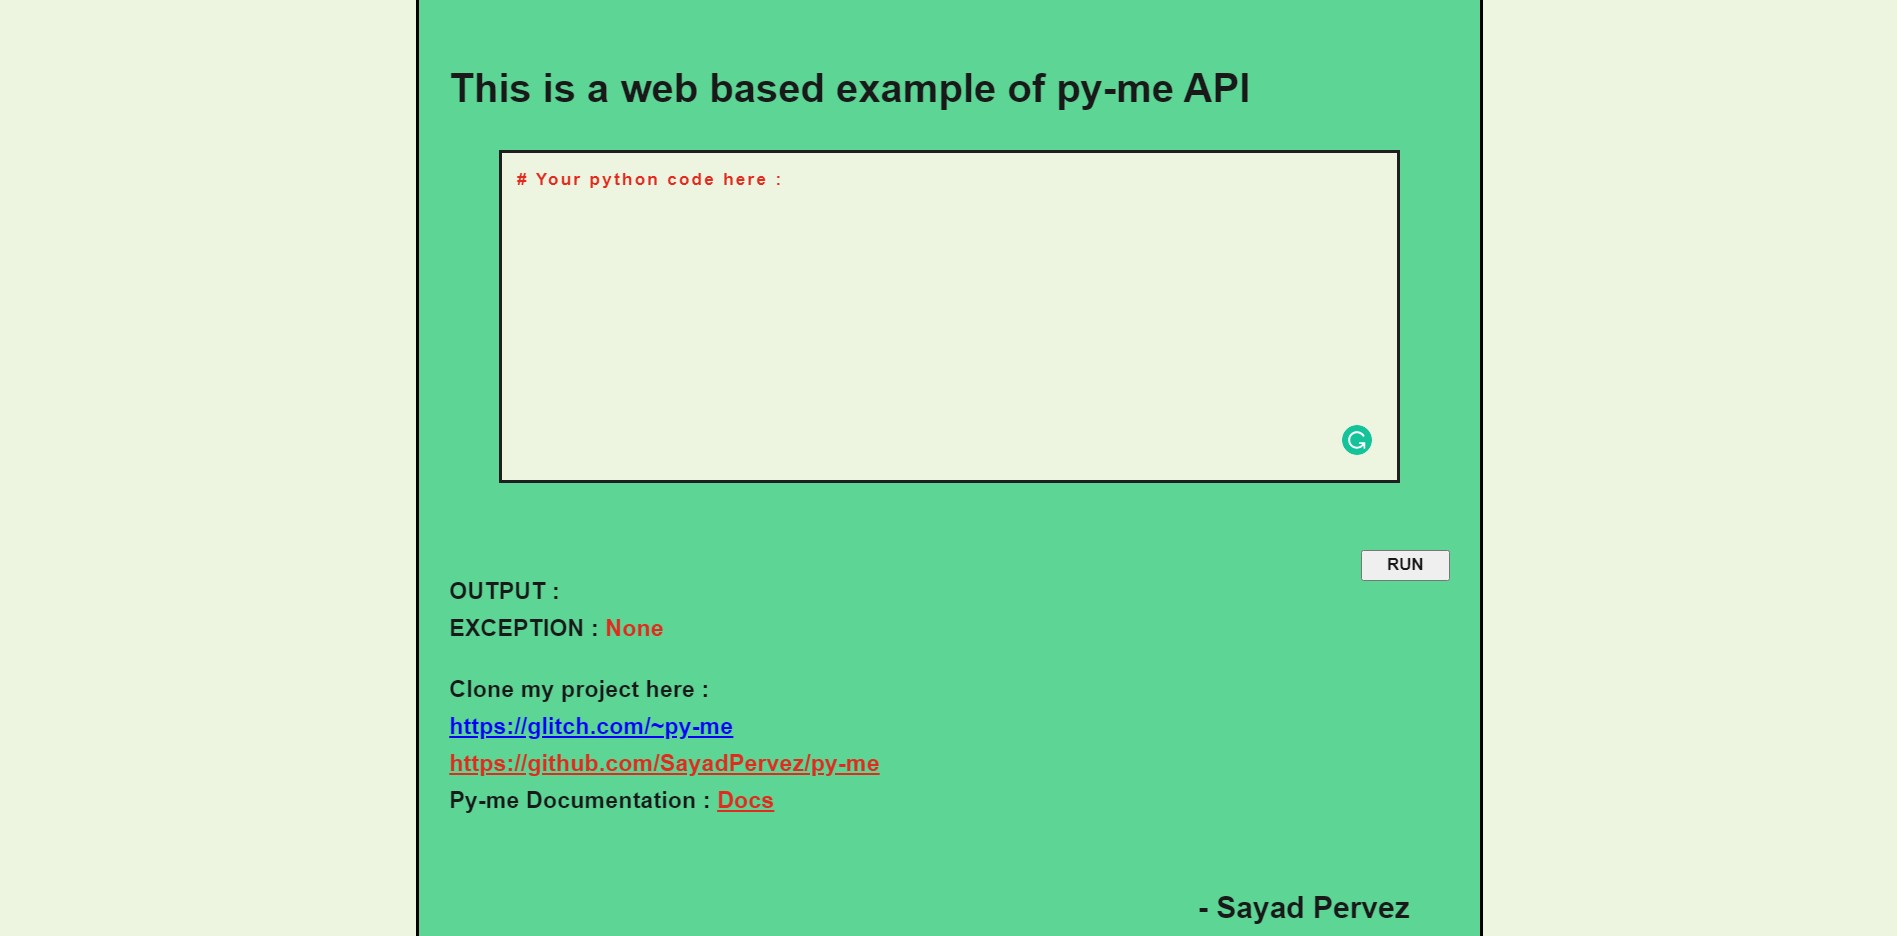The height and width of the screenshot is (936, 1897).
Task: Click the page heading about py-me API
Action: pyautogui.click(x=849, y=89)
